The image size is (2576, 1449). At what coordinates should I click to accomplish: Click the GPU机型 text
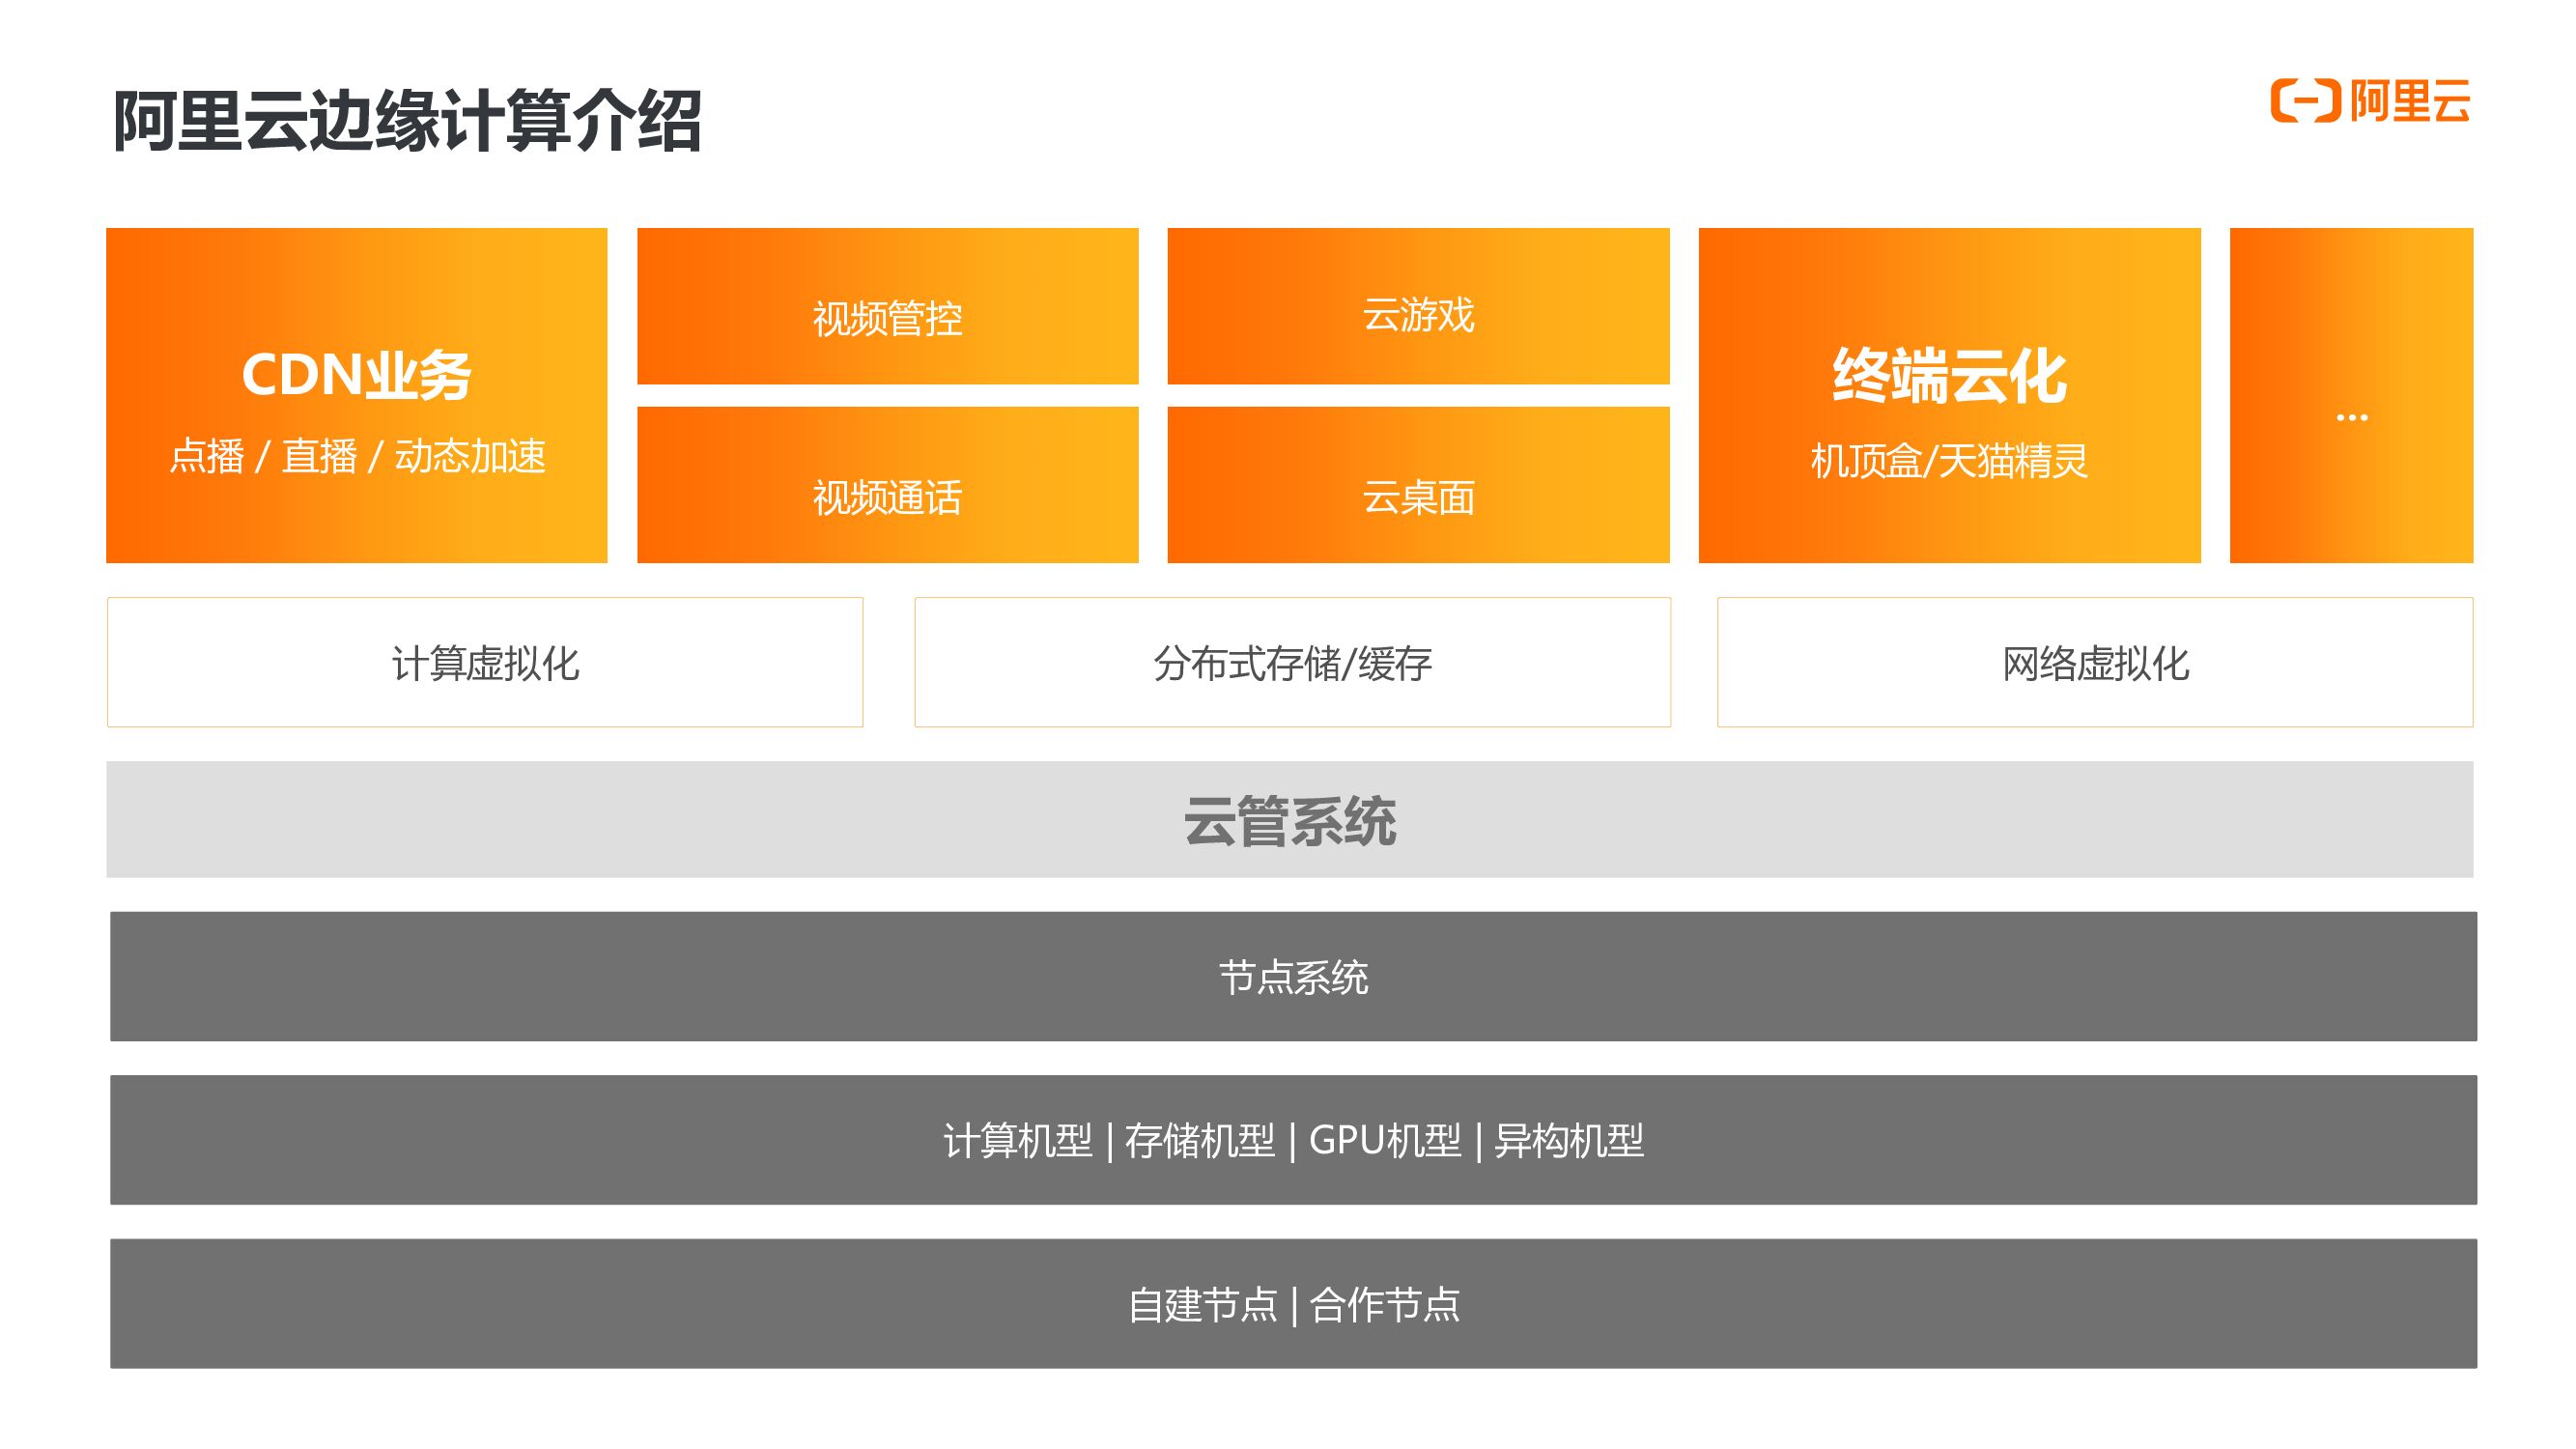1384,1141
